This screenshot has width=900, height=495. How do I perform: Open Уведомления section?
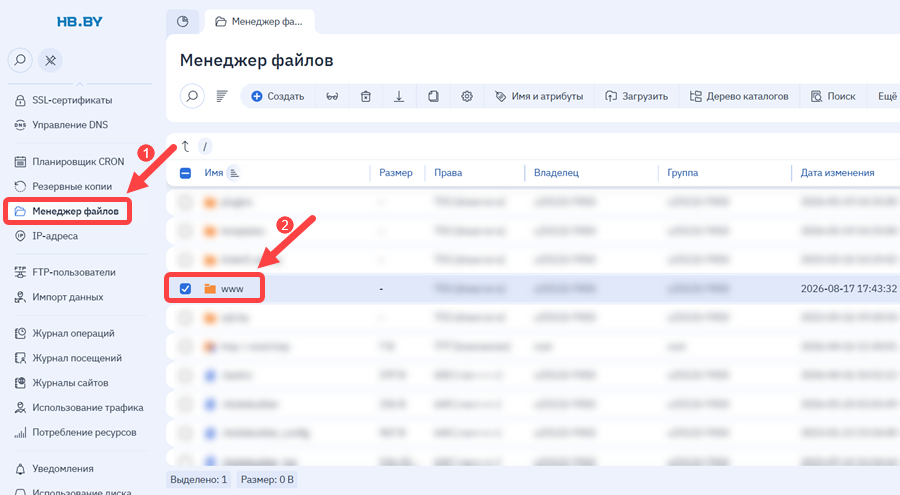pyautogui.click(x=63, y=469)
